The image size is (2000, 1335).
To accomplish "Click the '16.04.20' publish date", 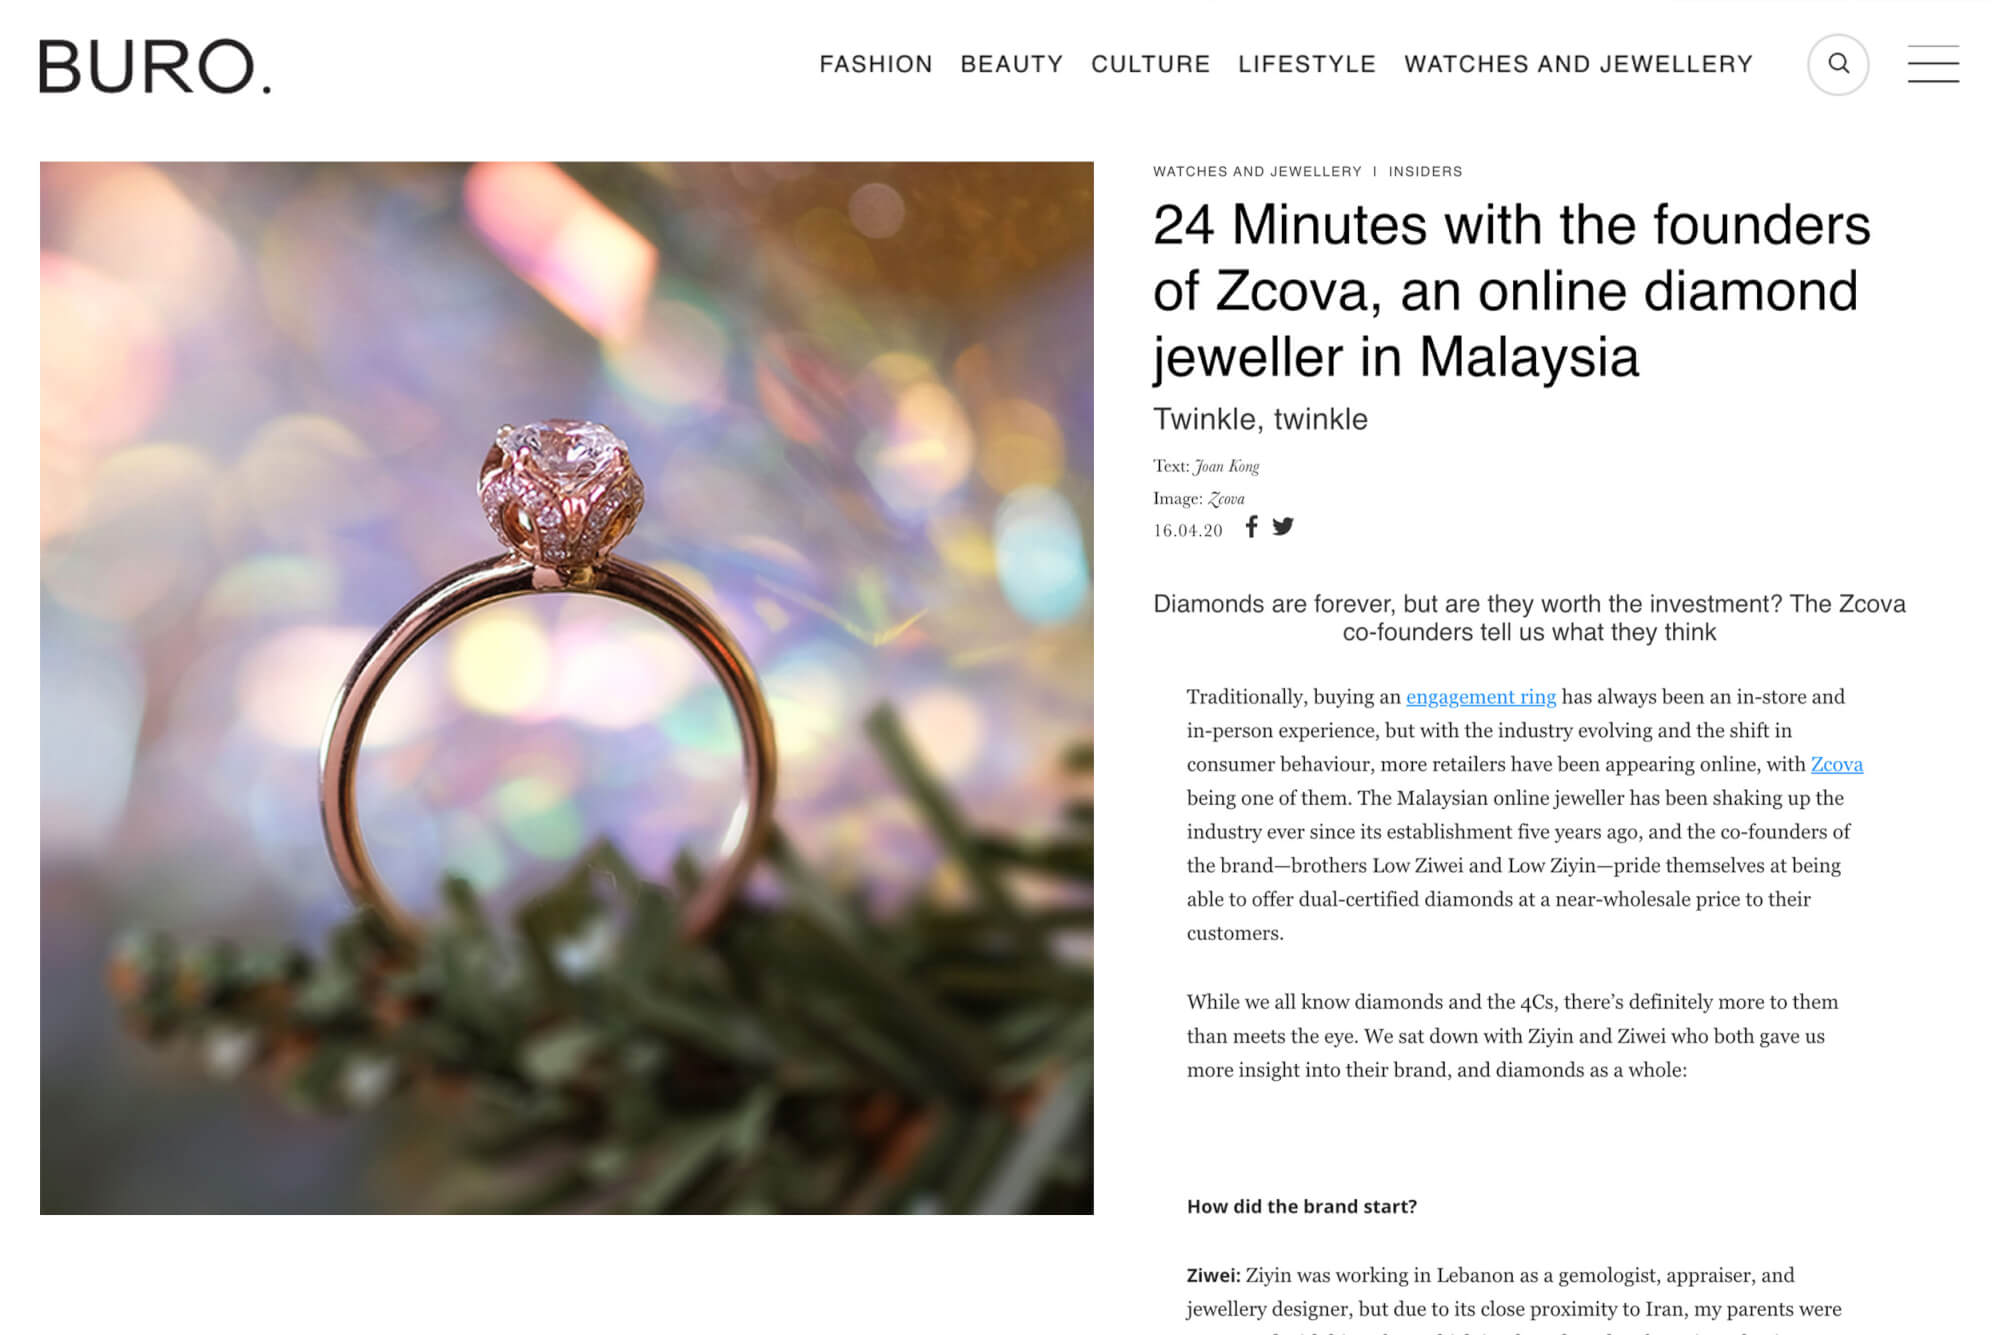I will click(x=1188, y=531).
